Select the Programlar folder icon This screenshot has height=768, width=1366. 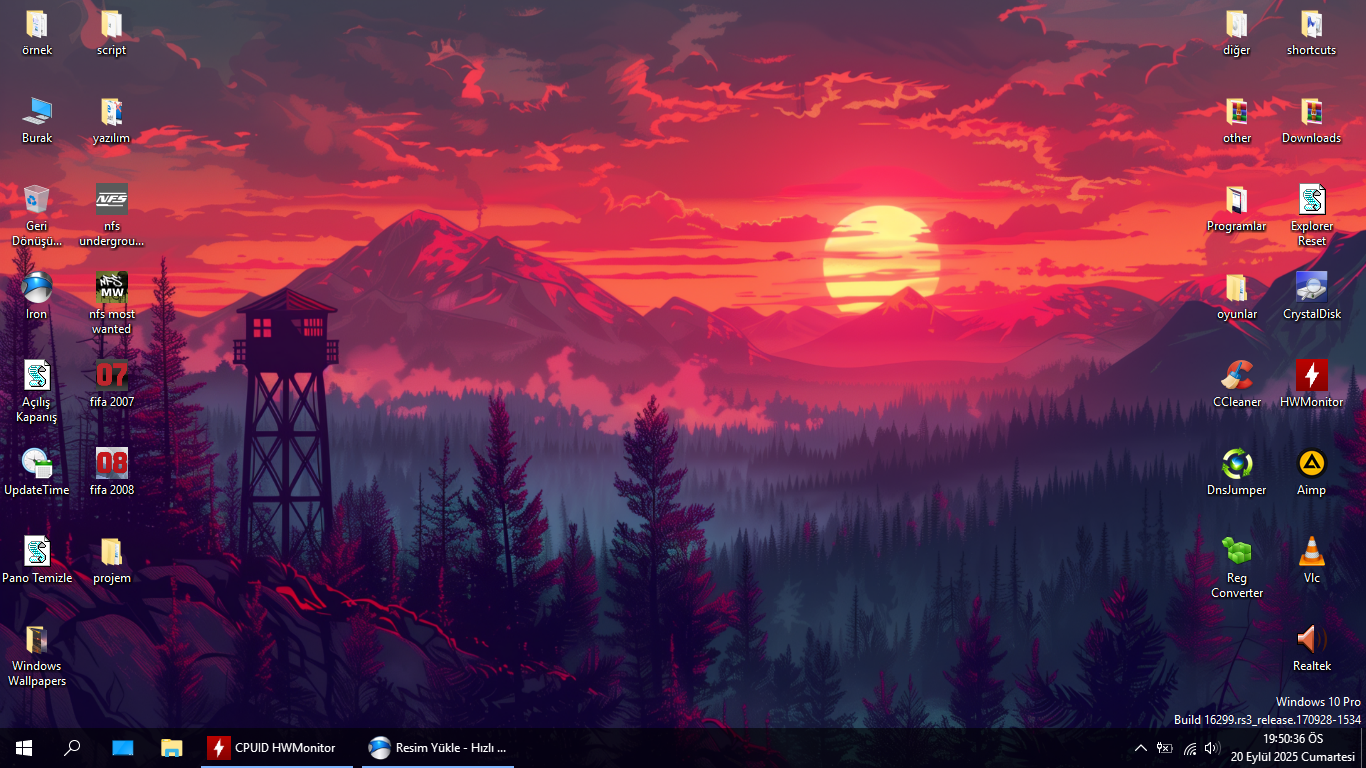(1237, 200)
